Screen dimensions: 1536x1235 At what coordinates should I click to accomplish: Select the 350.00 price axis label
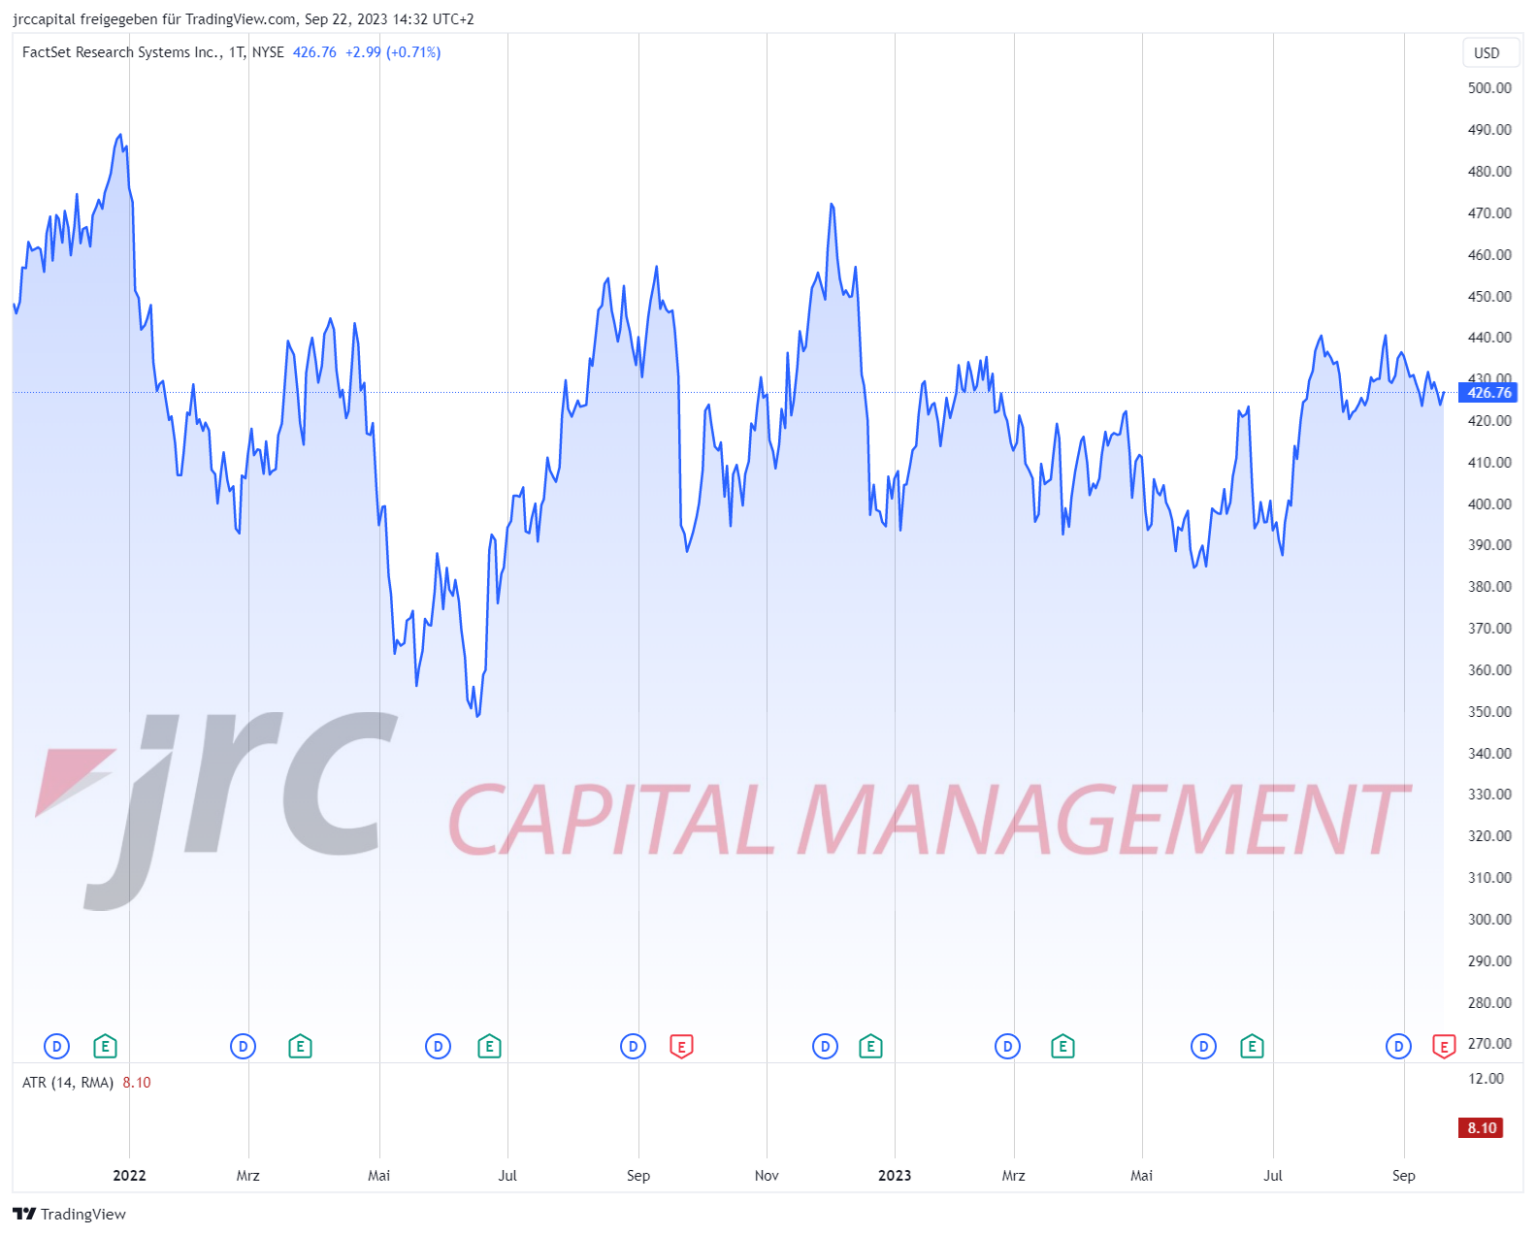click(x=1490, y=712)
